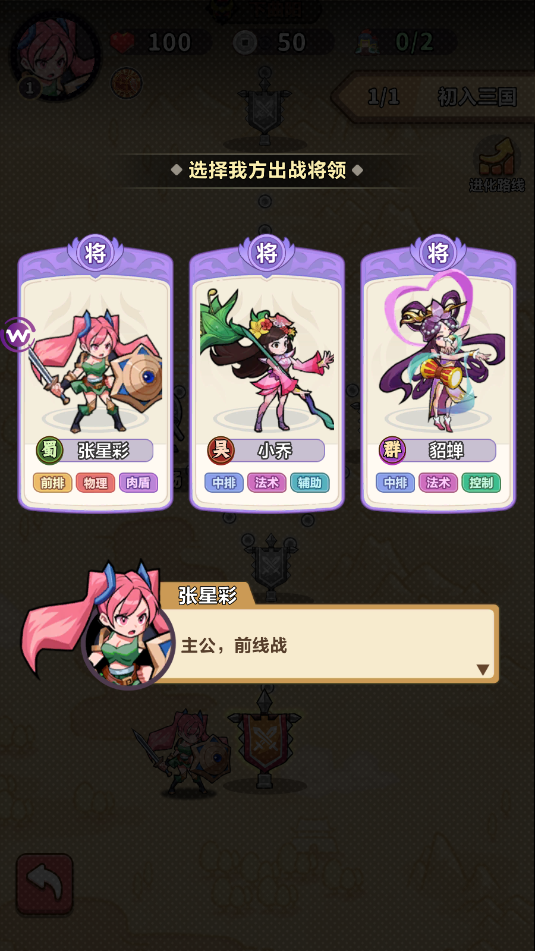Click the 辅助 tag on 小乔
This screenshot has height=951, width=535.
tap(310, 483)
